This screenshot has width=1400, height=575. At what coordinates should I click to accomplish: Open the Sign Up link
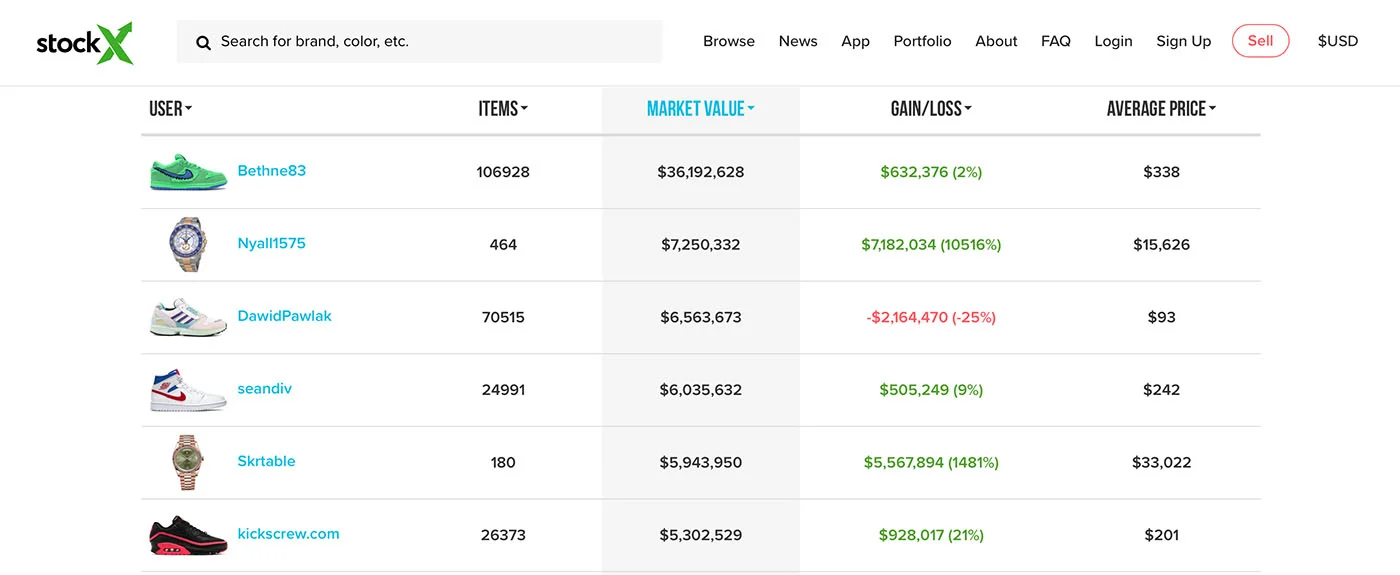[x=1183, y=41]
